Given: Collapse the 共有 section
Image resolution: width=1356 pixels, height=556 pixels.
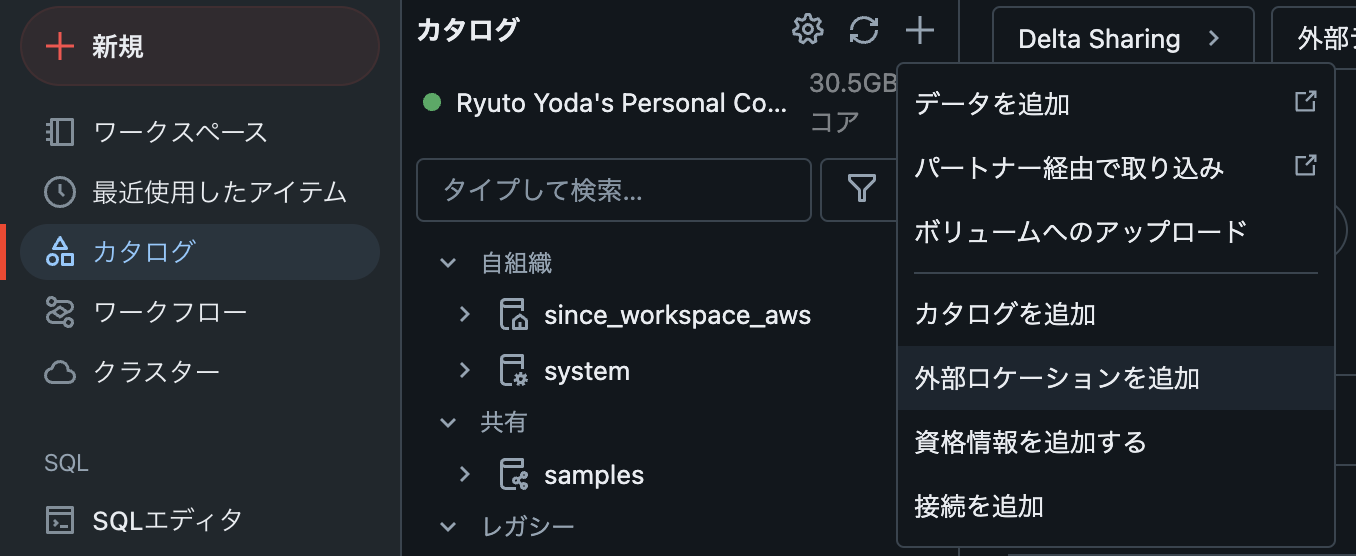Looking at the screenshot, I should point(447,423).
